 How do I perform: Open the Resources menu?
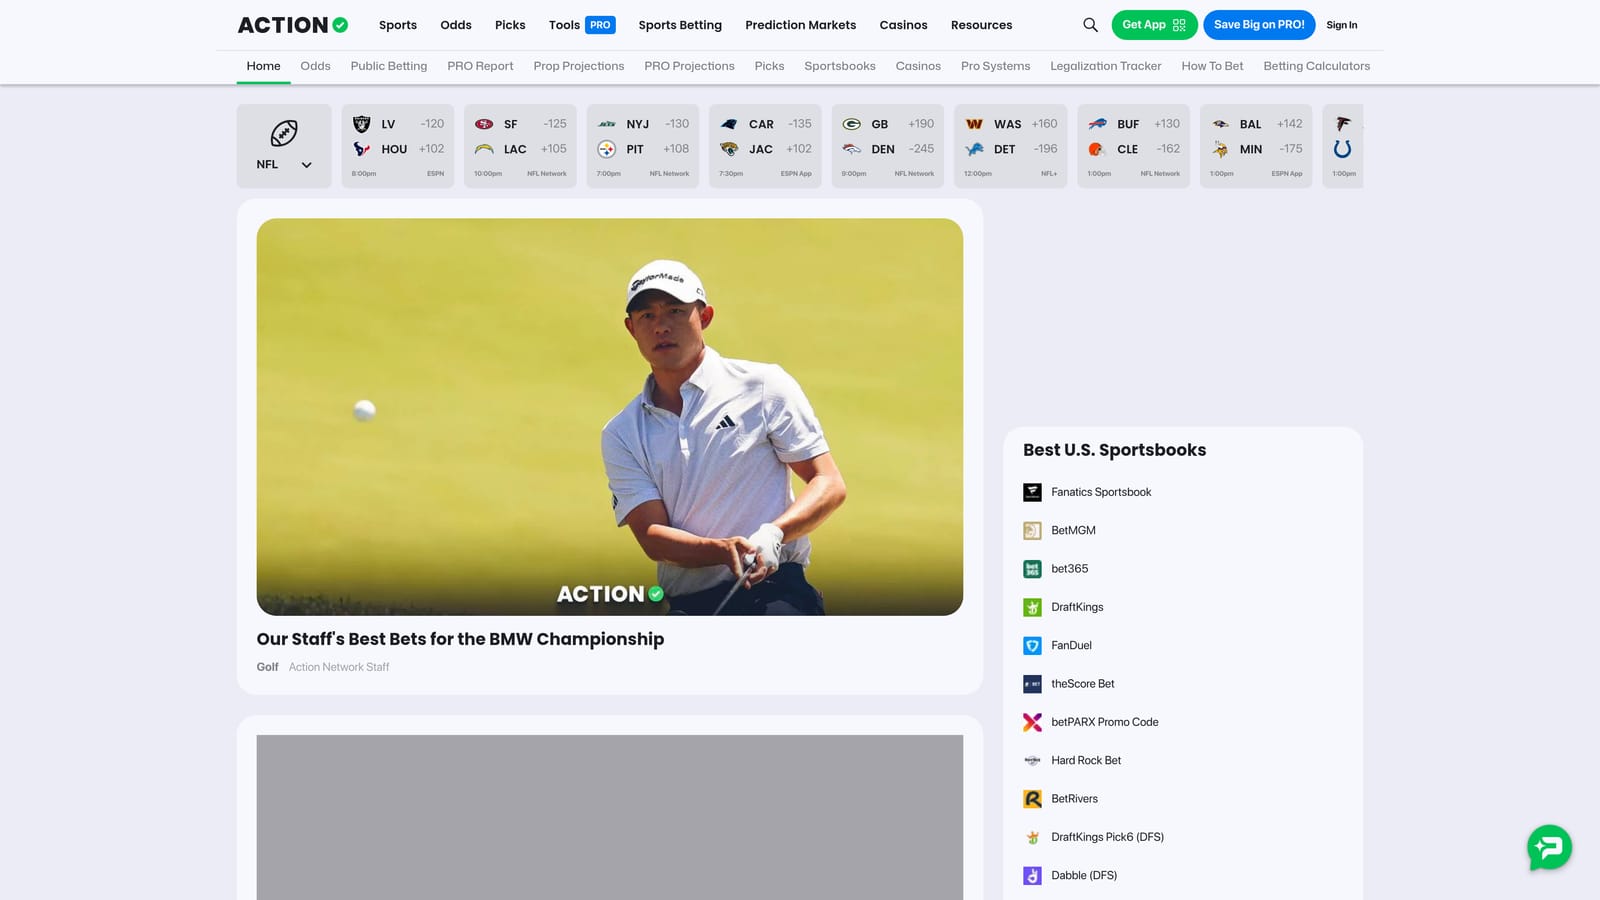tap(982, 25)
